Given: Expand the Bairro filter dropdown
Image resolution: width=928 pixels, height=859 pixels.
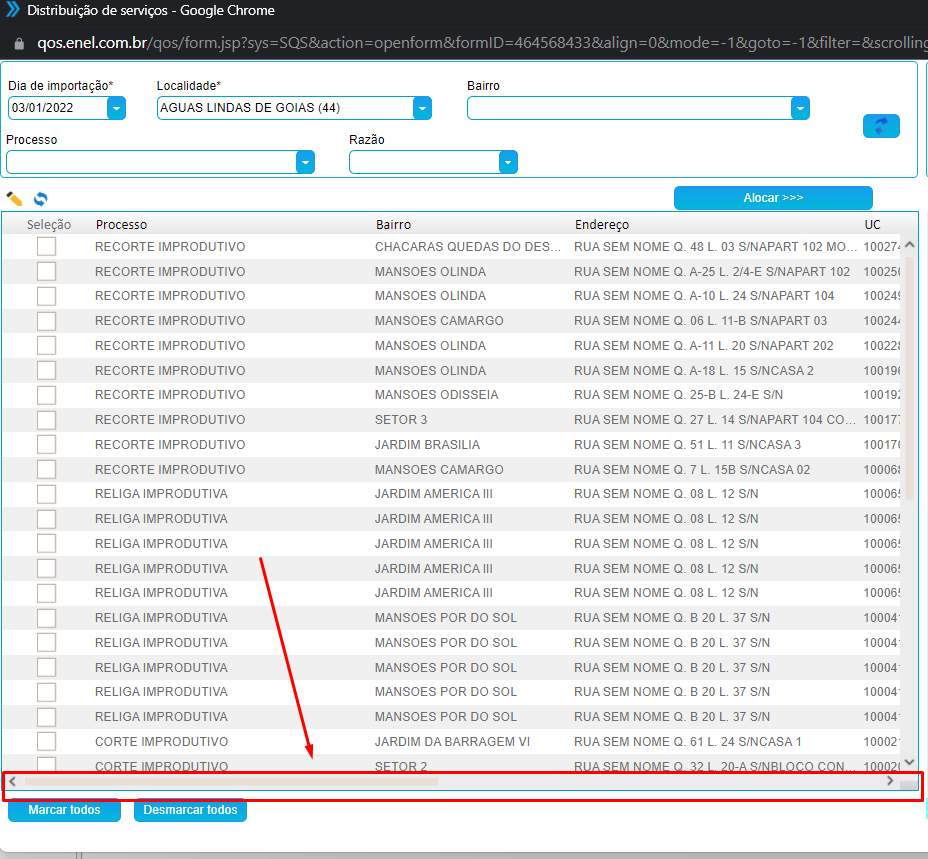Looking at the screenshot, I should coord(799,108).
